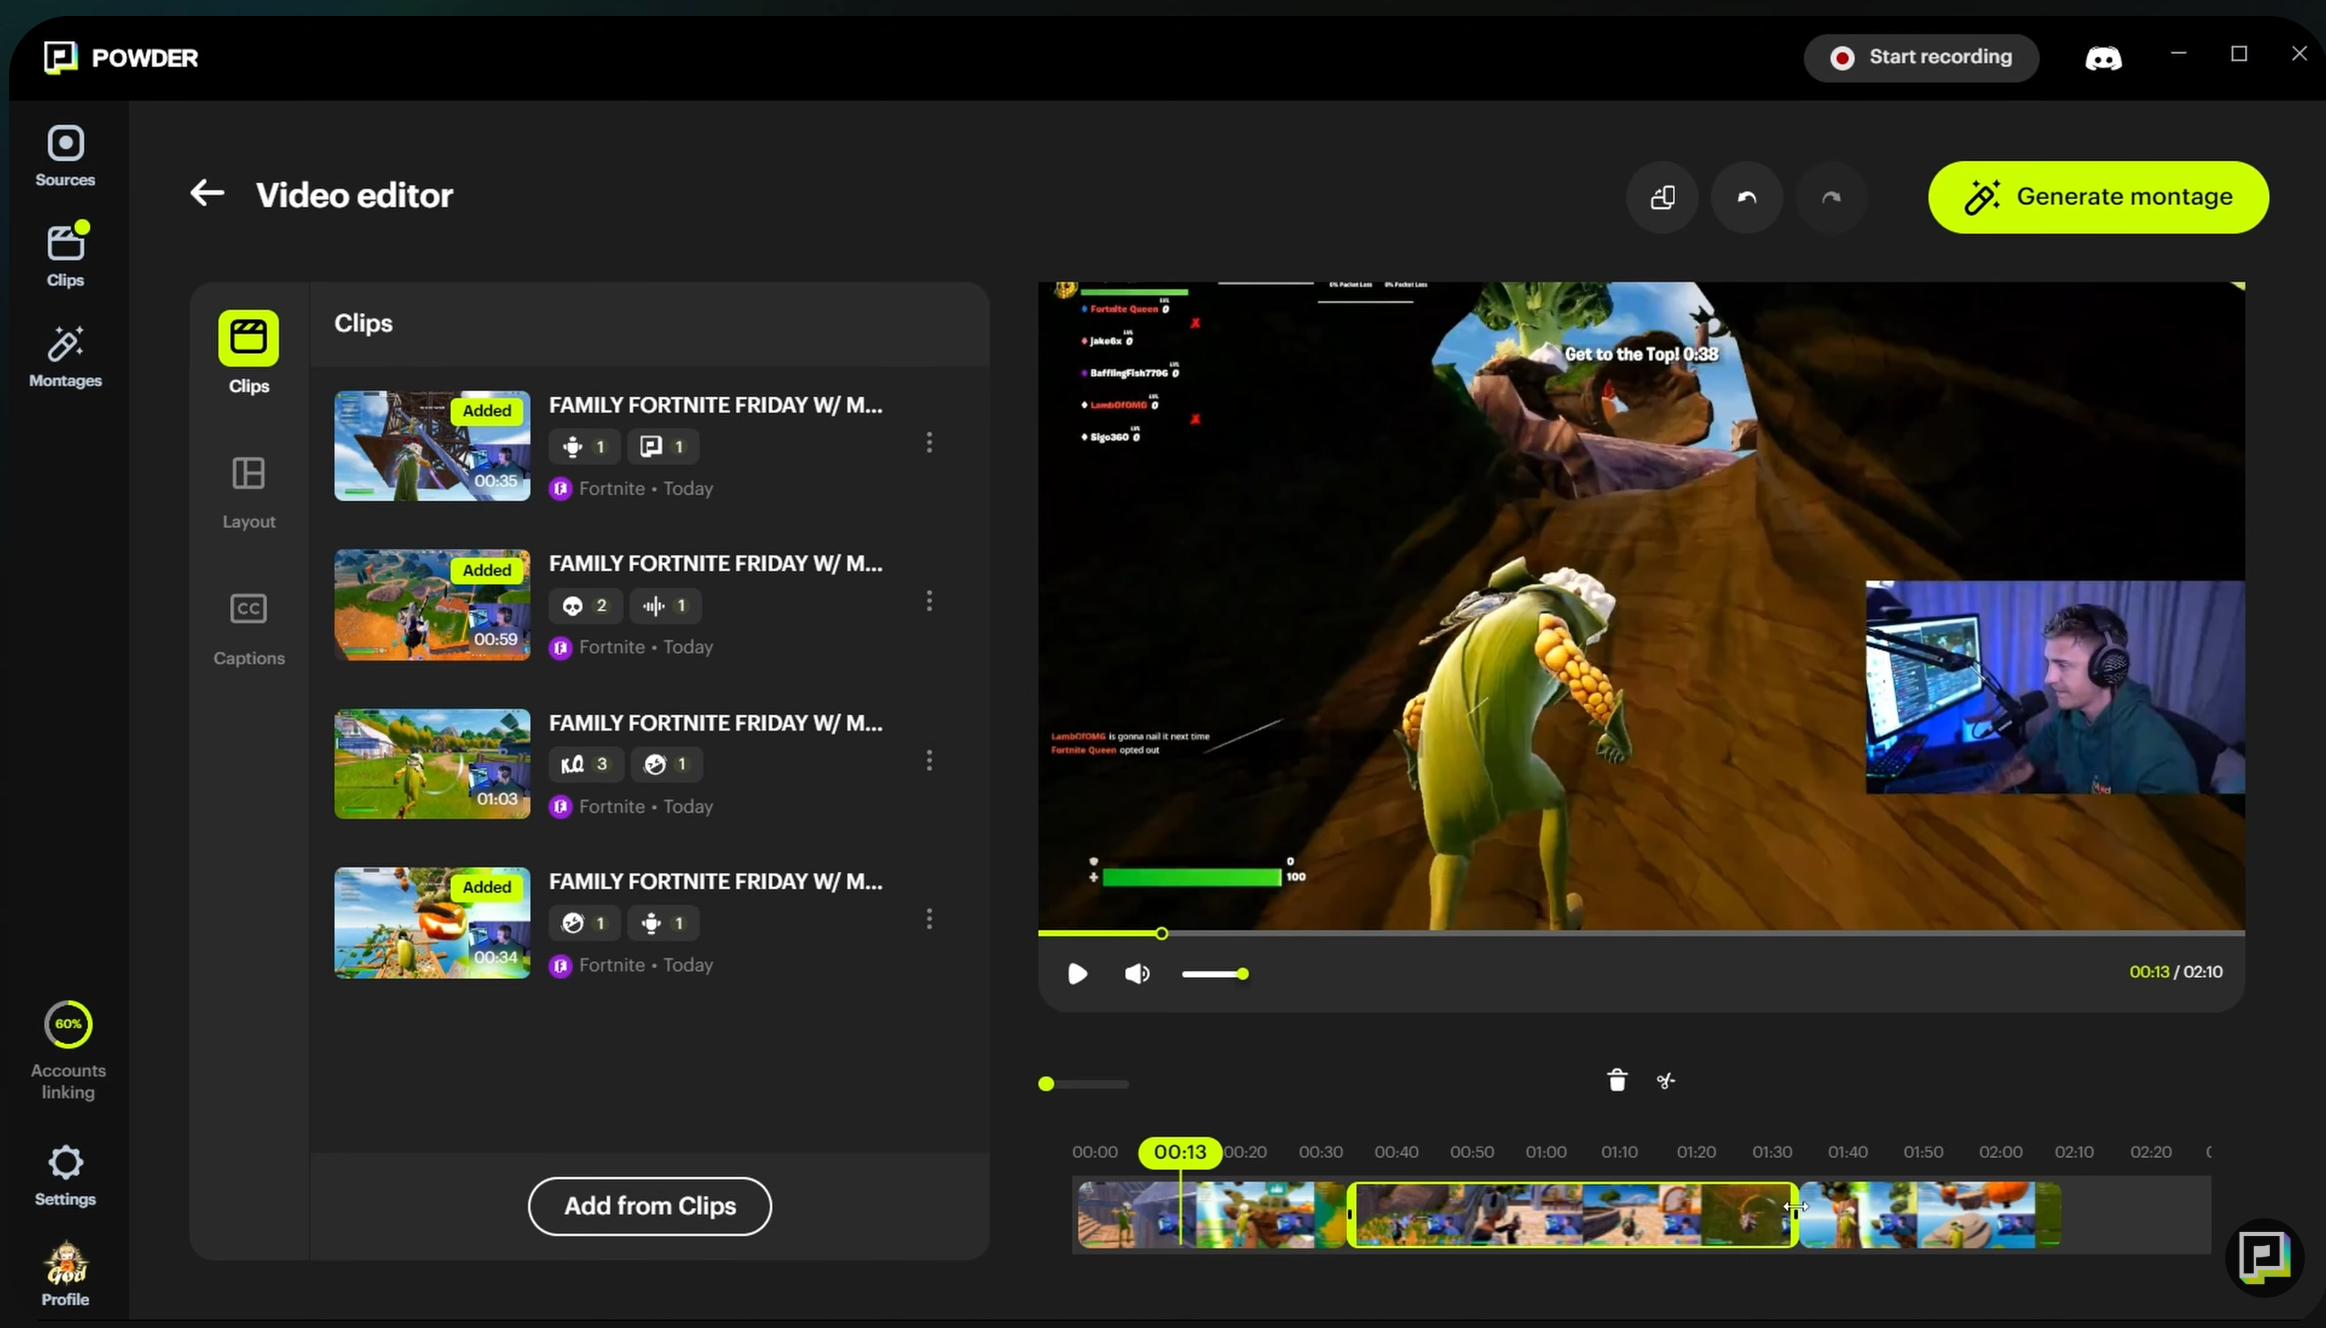Click the Discord icon in title bar
The width and height of the screenshot is (2326, 1328).
coord(2103,58)
